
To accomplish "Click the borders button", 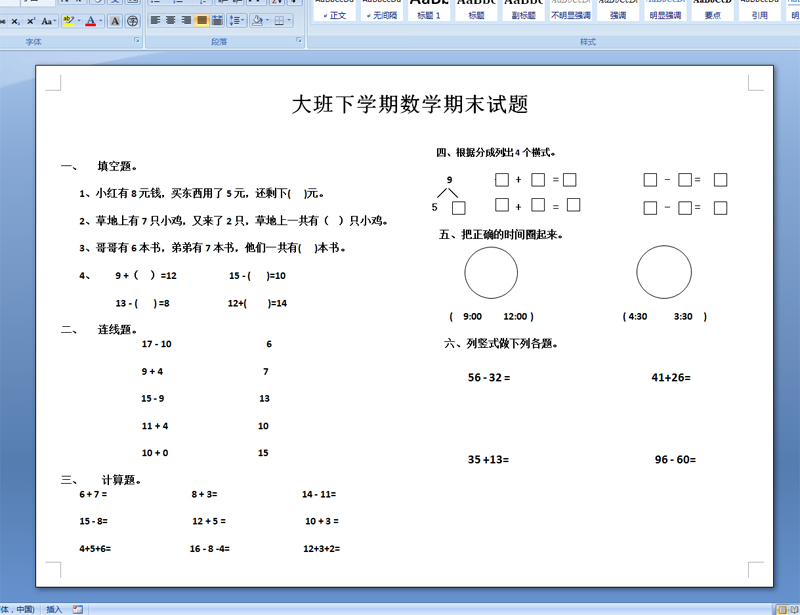I will [279, 20].
